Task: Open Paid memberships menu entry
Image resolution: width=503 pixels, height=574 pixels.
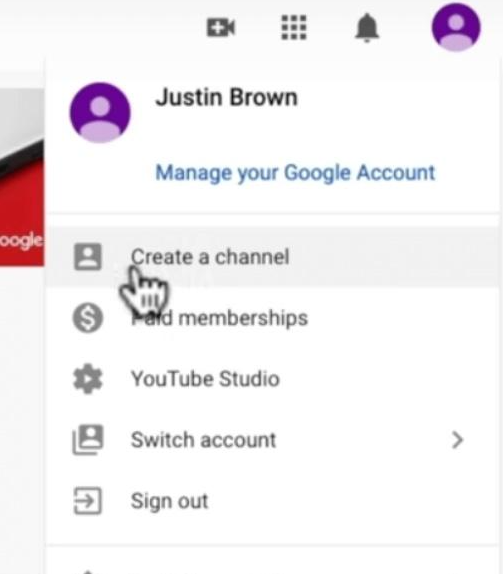Action: (272, 318)
